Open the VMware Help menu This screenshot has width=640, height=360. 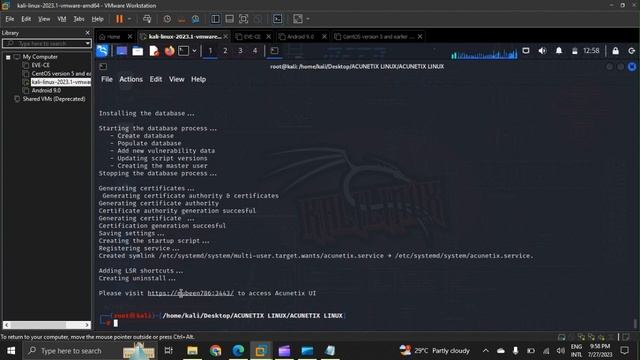(x=97, y=19)
